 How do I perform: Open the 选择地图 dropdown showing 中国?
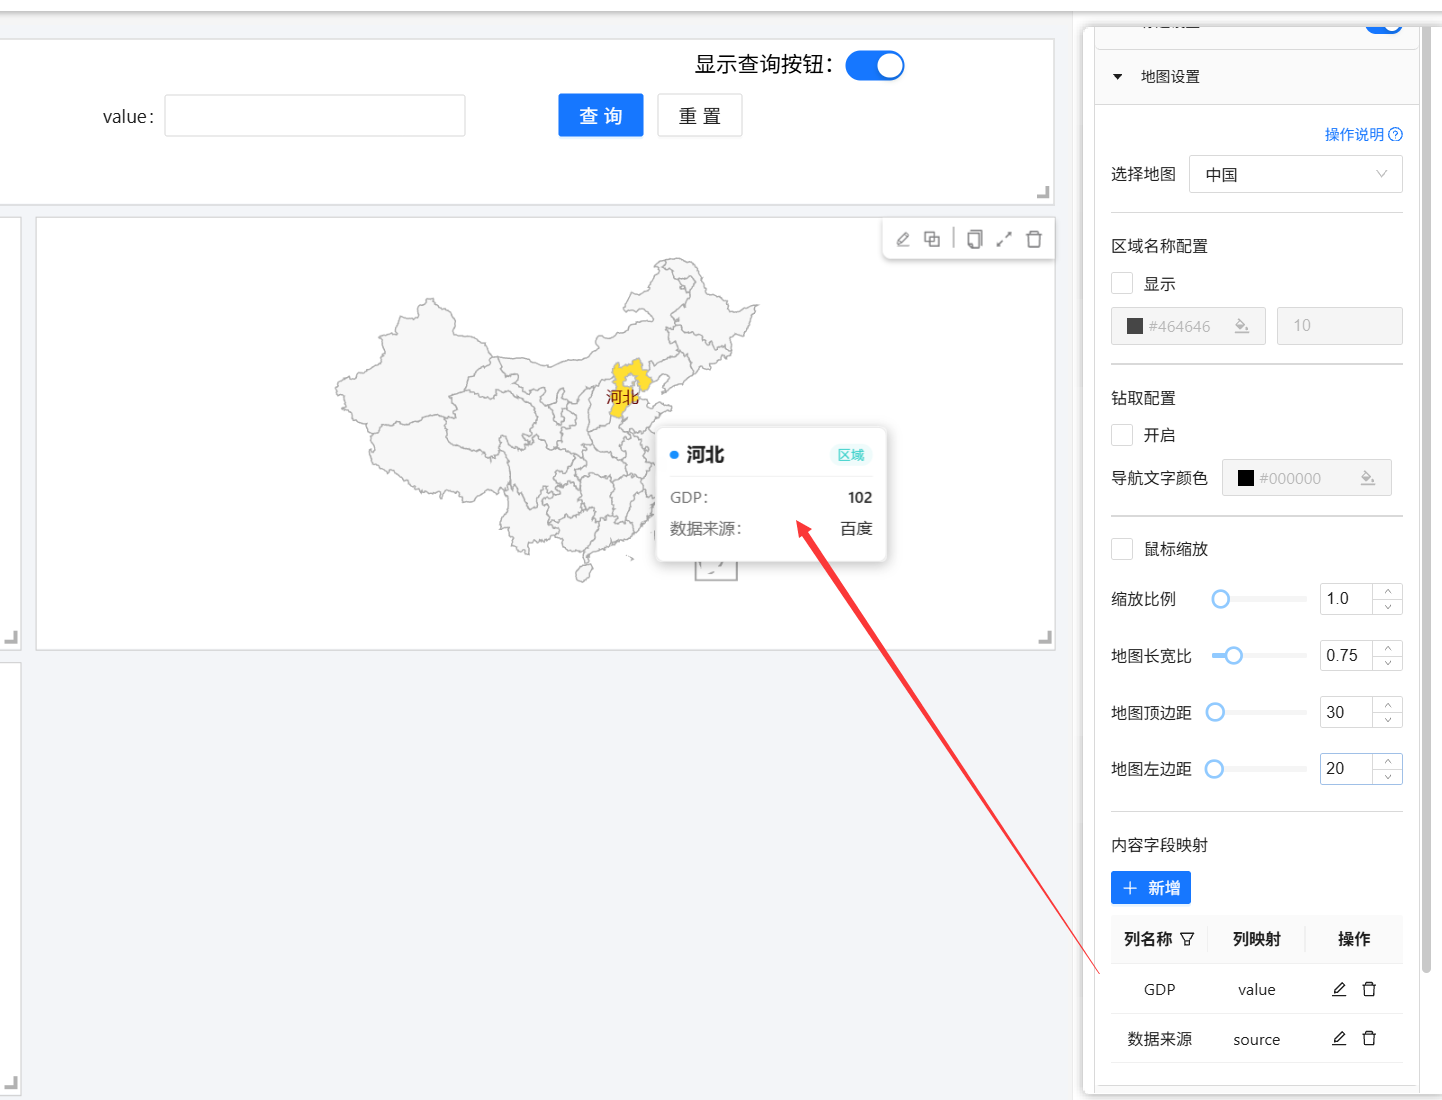point(1295,174)
